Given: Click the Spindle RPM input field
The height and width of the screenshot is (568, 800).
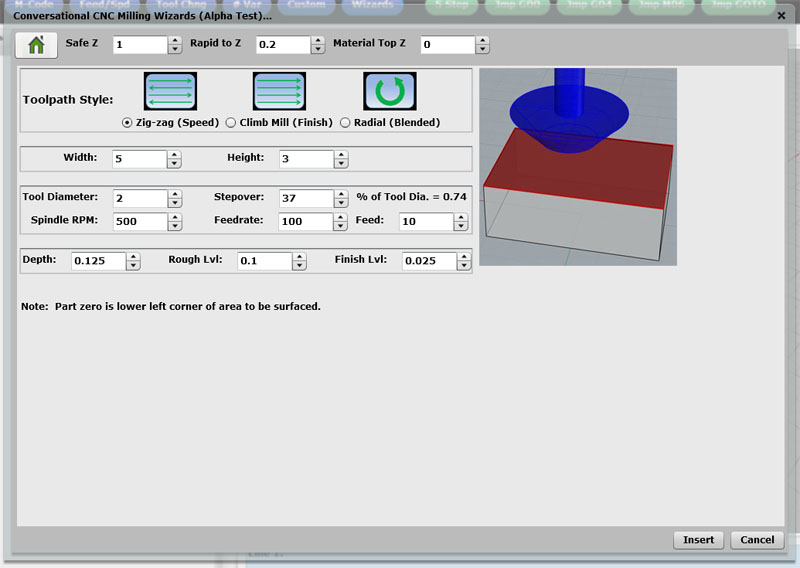Looking at the screenshot, I should tap(140, 222).
